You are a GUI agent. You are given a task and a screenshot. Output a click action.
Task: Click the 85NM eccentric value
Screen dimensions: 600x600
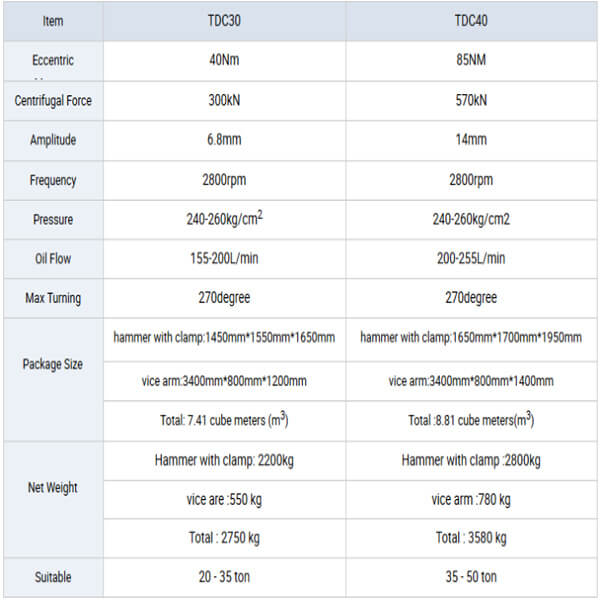coord(470,61)
